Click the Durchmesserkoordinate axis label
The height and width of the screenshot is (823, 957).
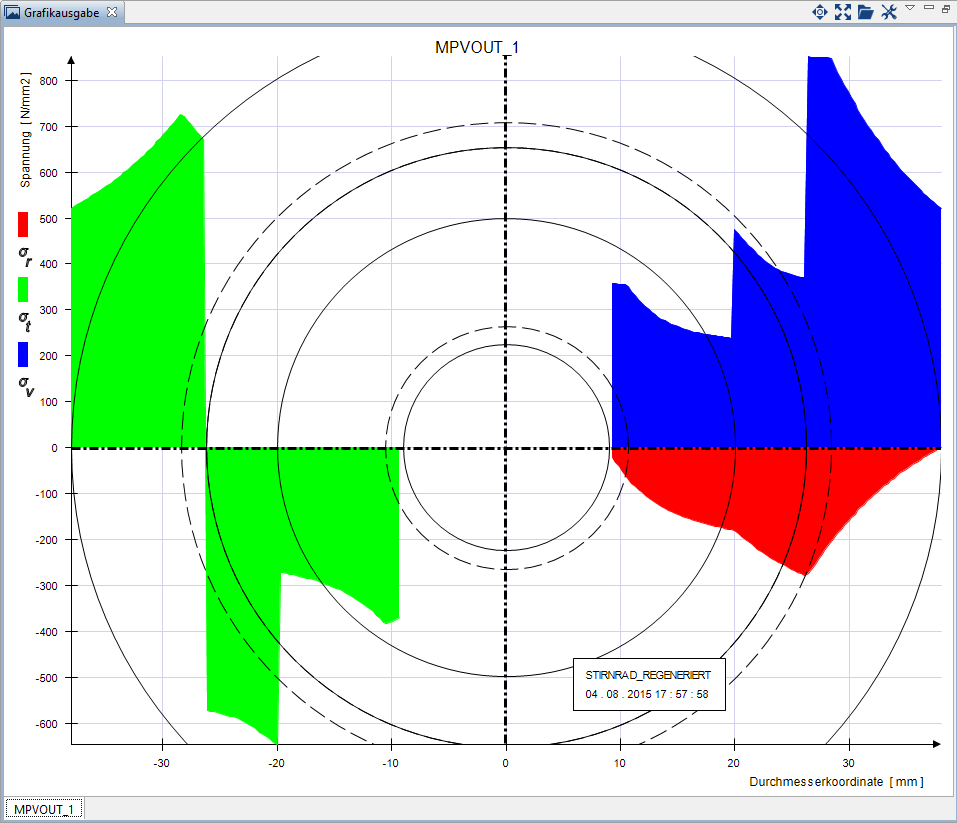click(x=836, y=782)
